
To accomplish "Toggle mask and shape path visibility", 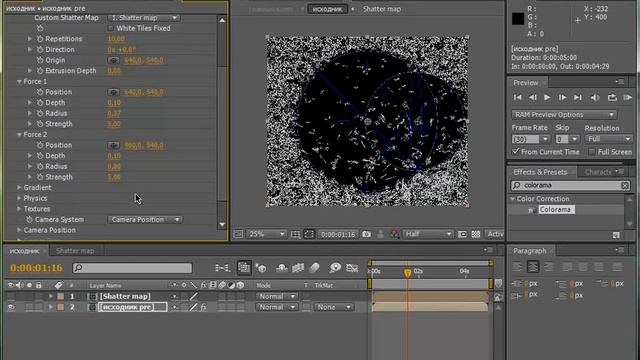I will pyautogui.click(x=309, y=234).
